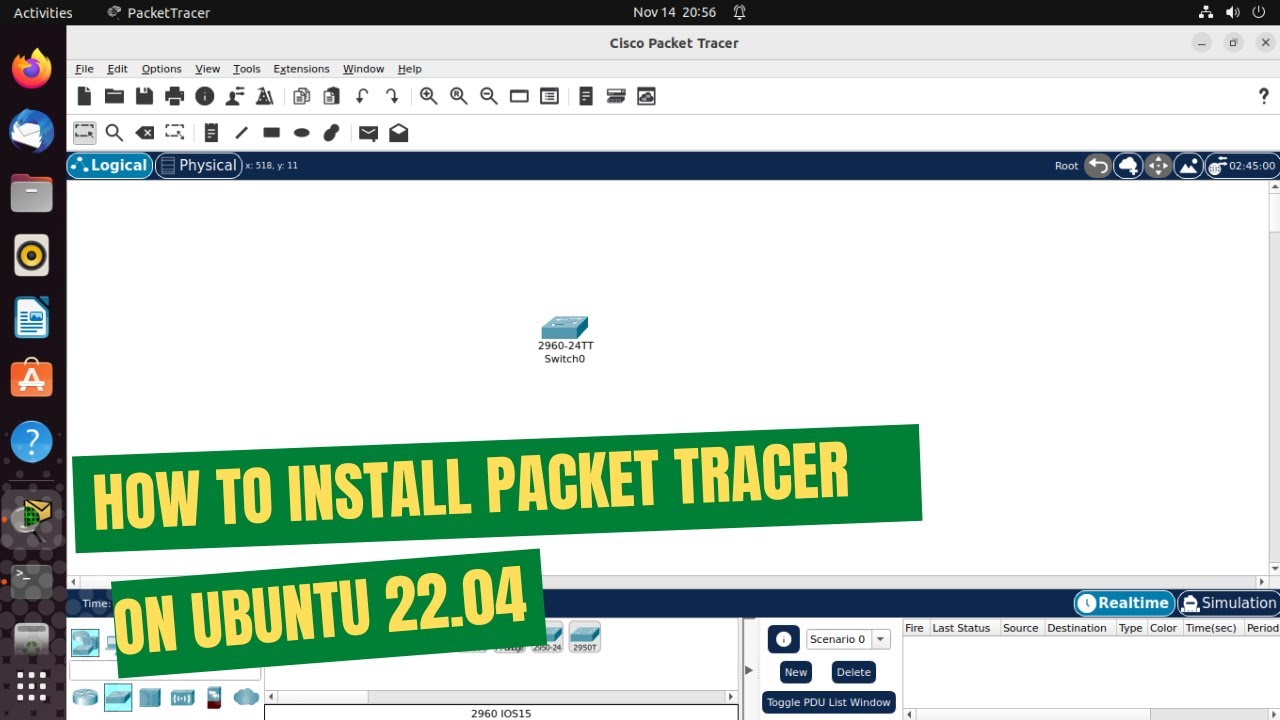1280x720 pixels.
Task: Create a new file with the New icon
Action: click(85, 96)
